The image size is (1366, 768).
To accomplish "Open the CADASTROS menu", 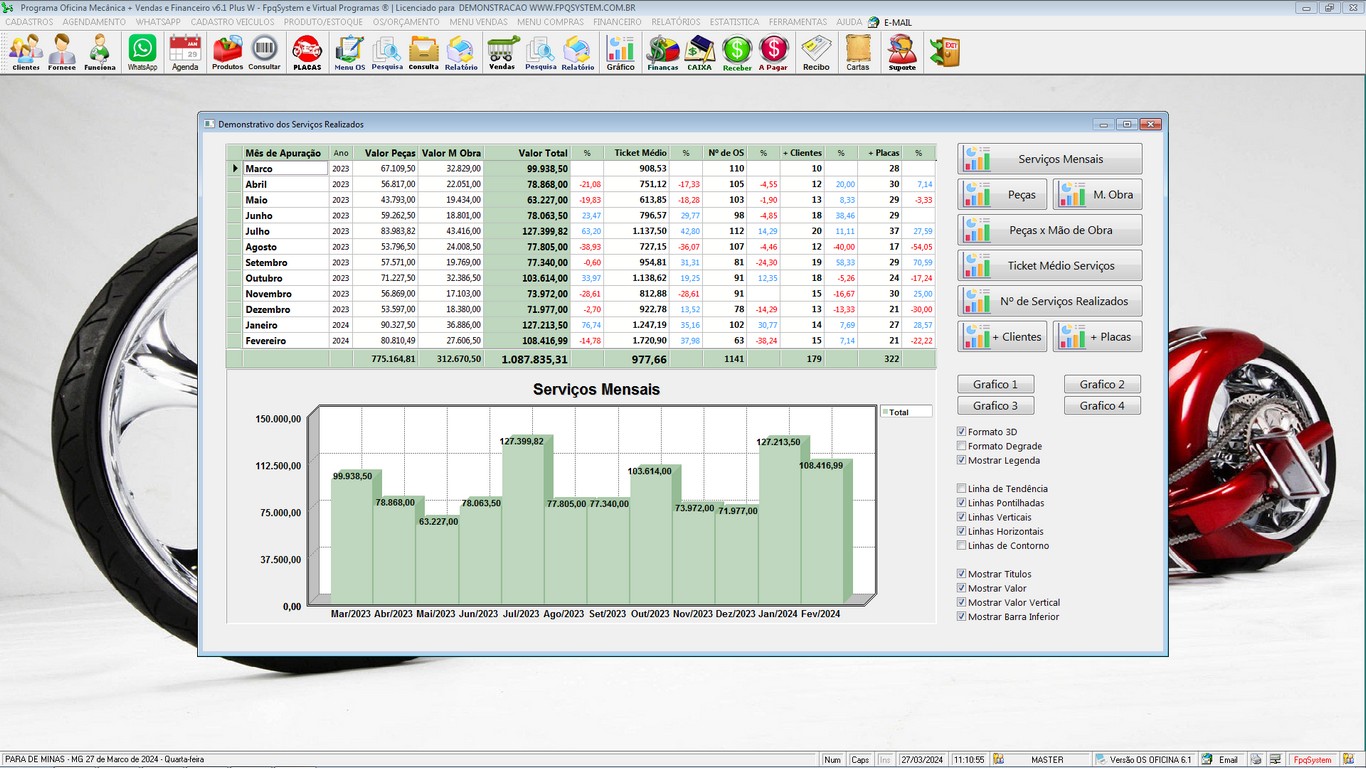I will 29,22.
